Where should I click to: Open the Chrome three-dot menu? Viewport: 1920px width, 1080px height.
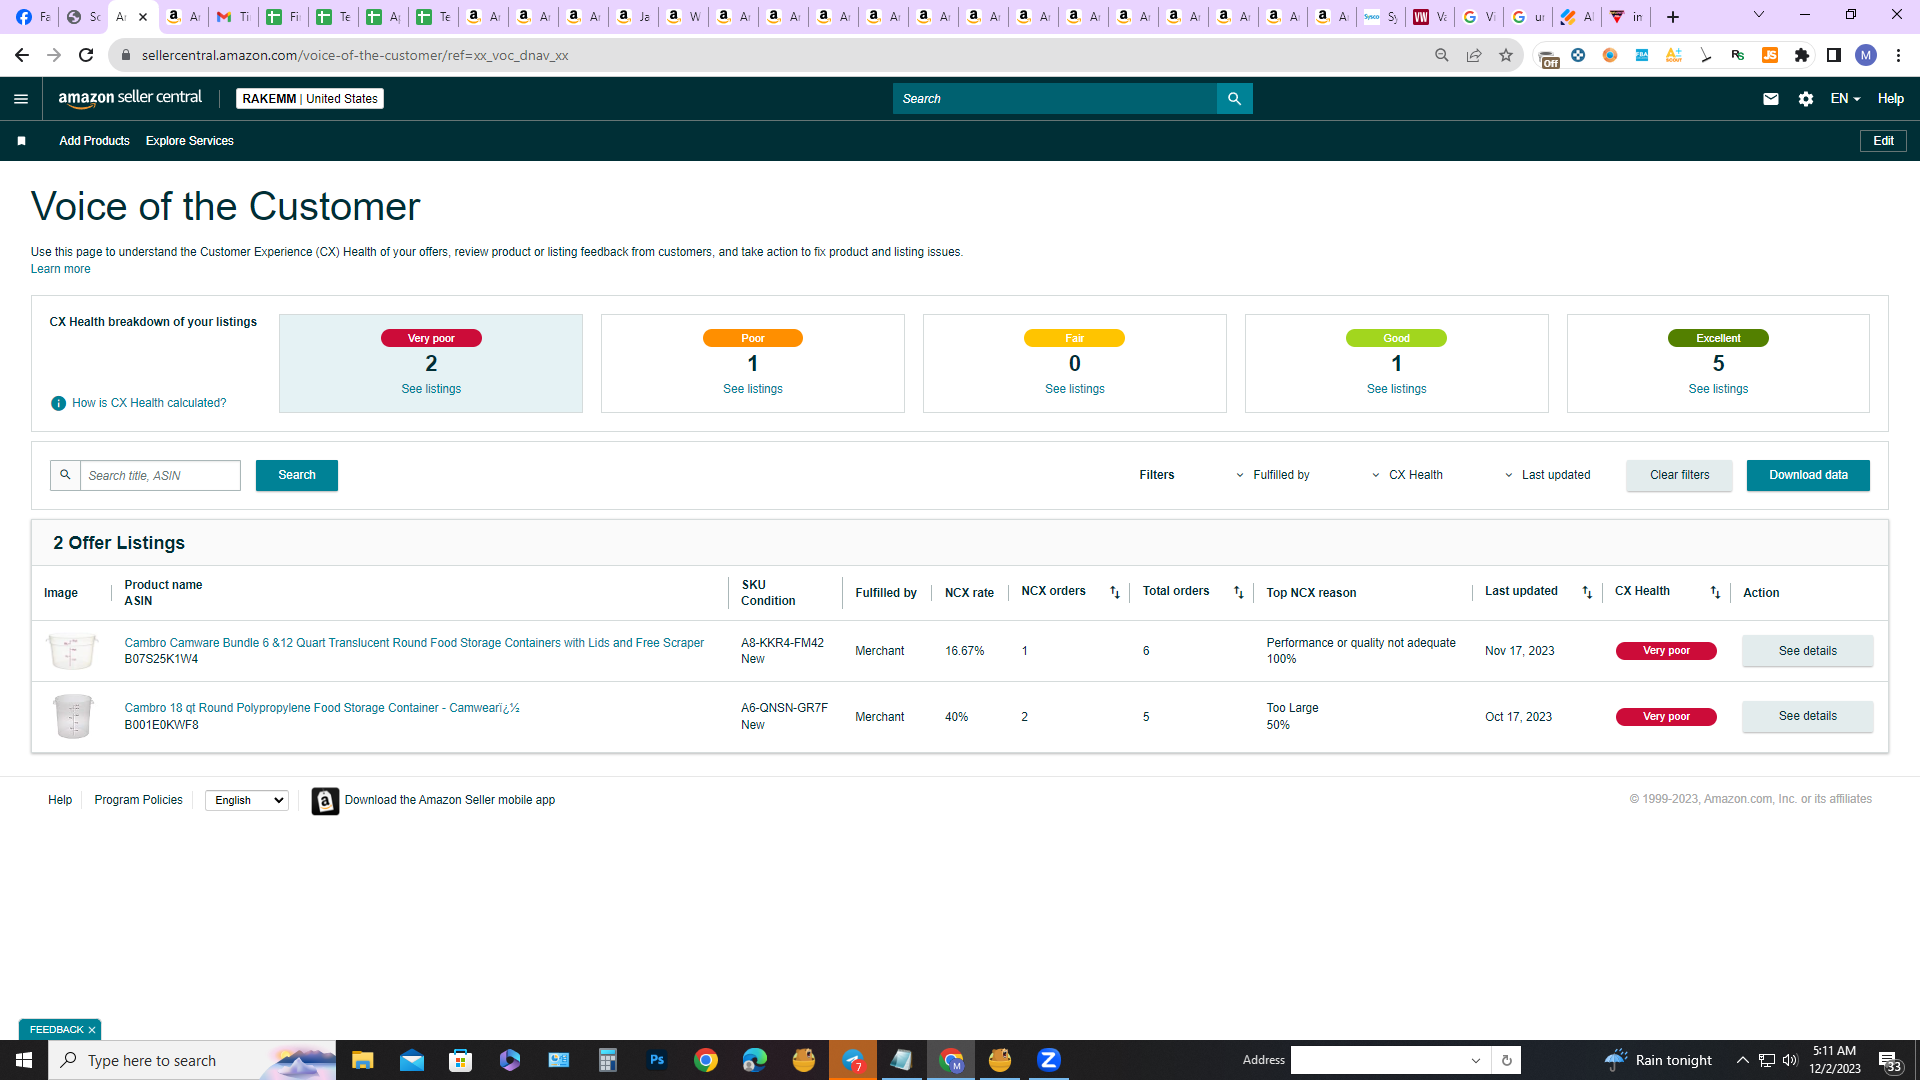pos(1898,55)
